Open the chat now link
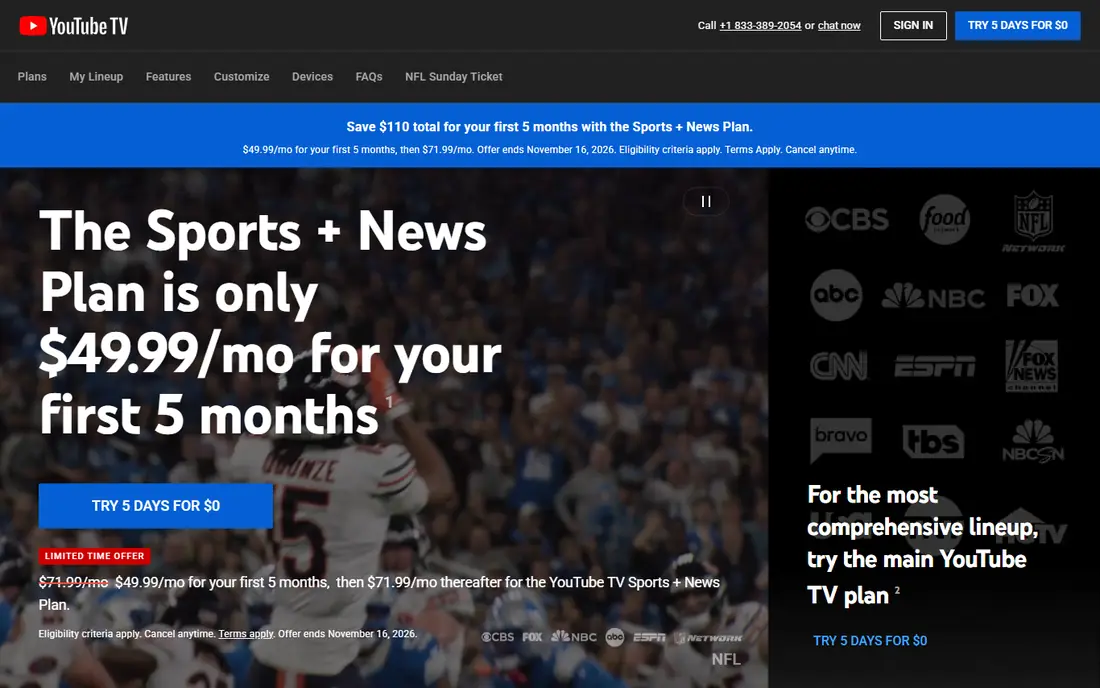This screenshot has height=688, width=1100. (839, 25)
